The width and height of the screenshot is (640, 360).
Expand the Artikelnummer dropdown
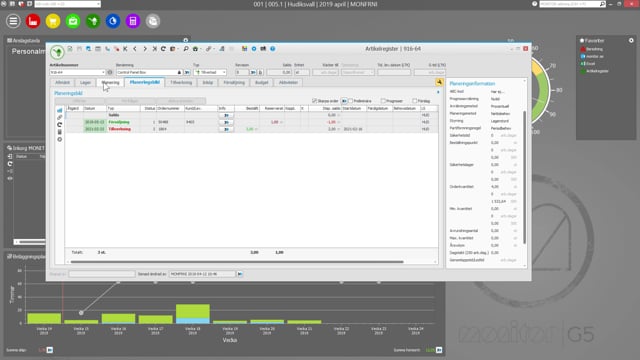(x=103, y=72)
